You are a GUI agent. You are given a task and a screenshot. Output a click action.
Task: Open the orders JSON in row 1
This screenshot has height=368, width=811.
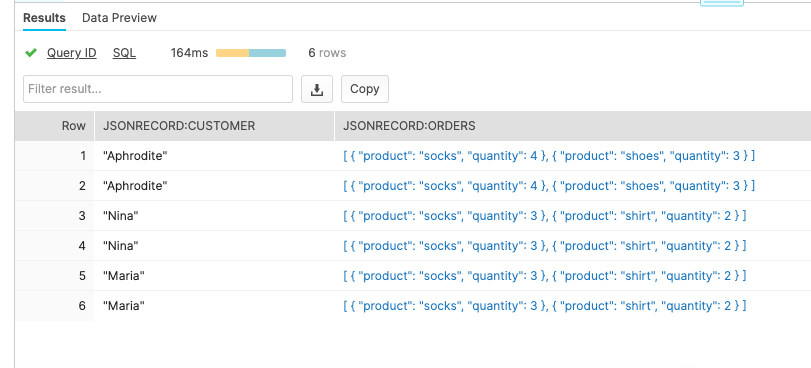549,156
